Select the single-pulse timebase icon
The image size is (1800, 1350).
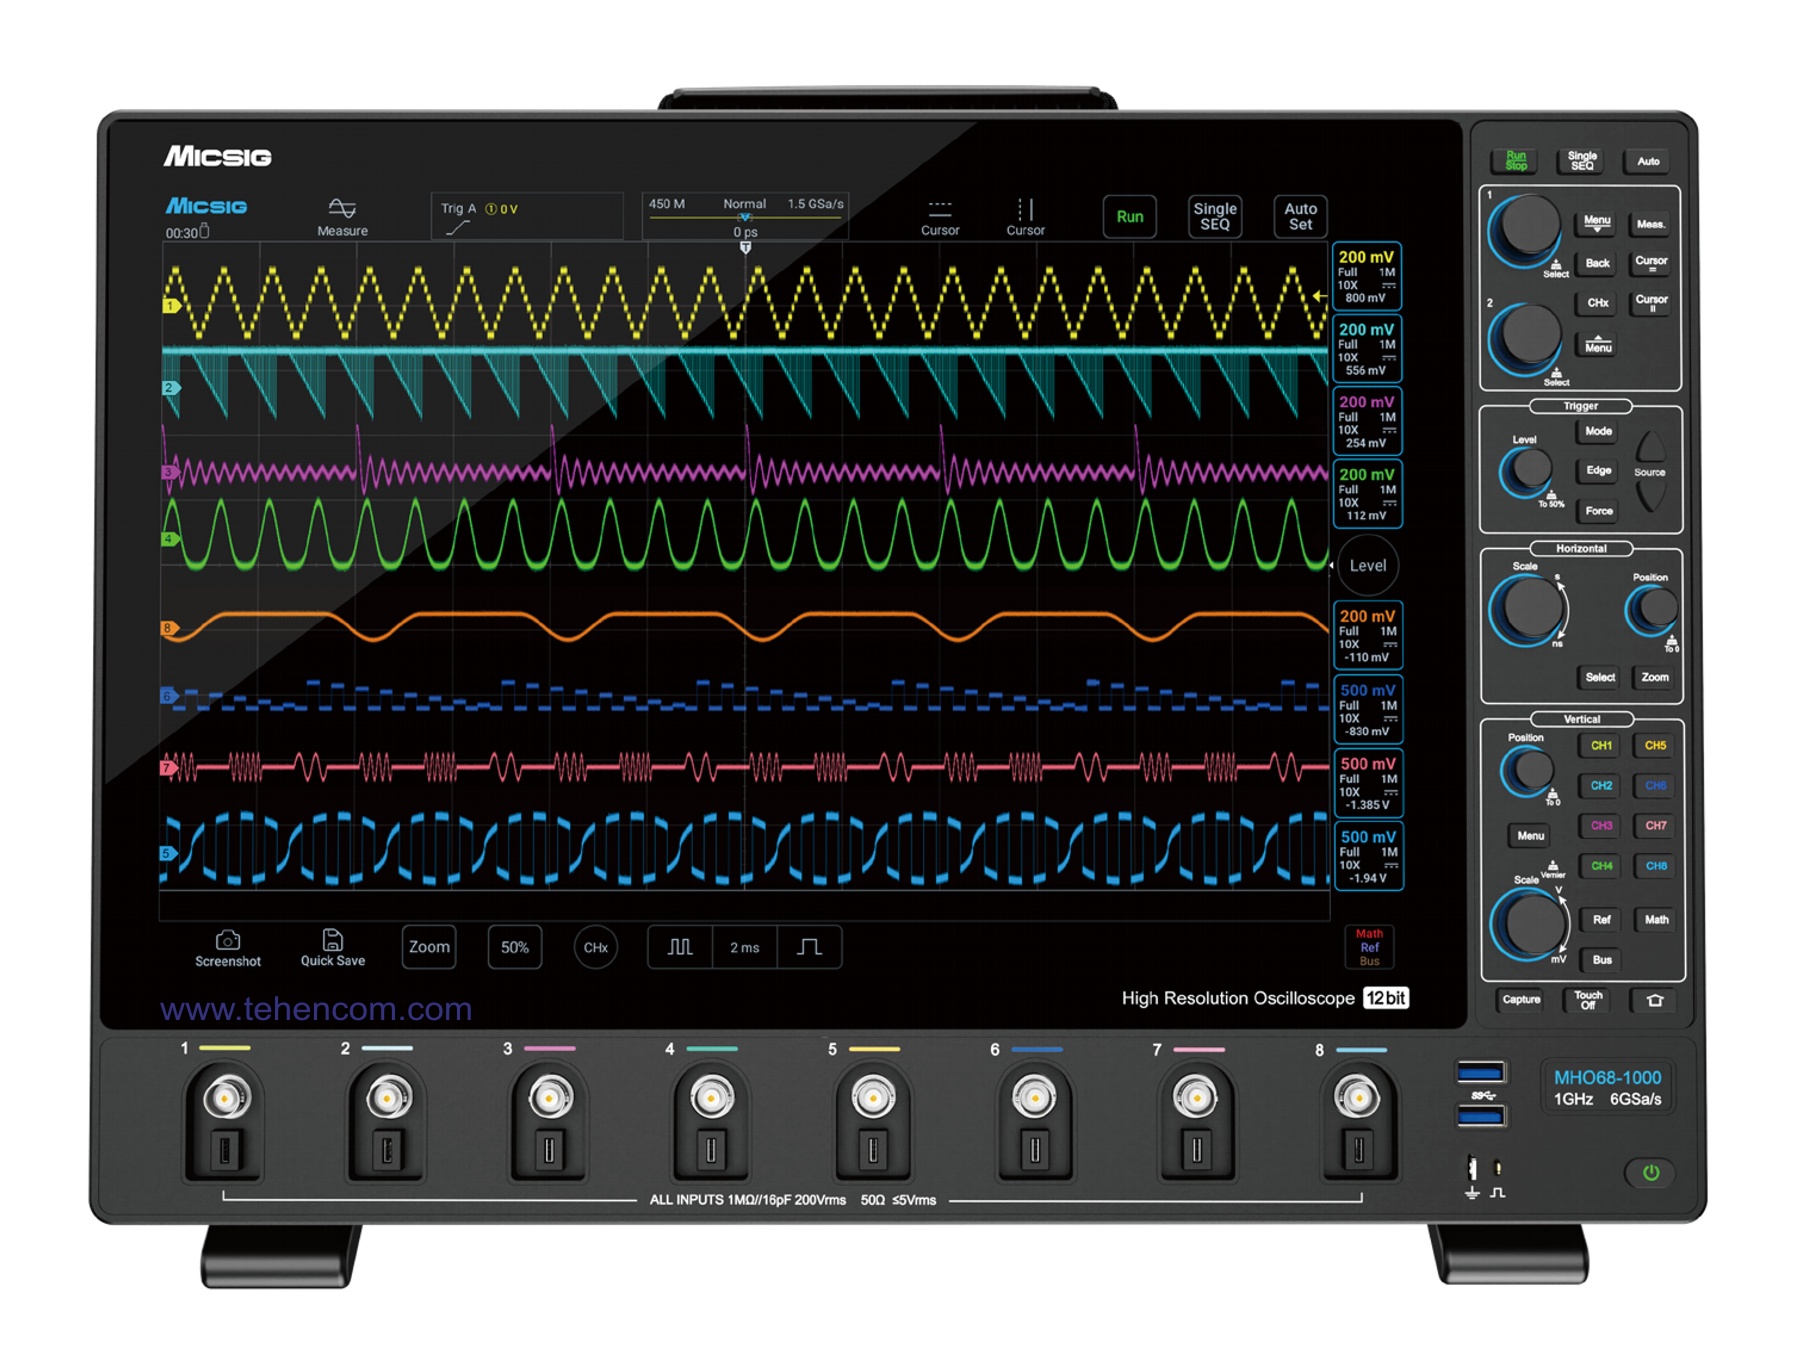tap(809, 947)
